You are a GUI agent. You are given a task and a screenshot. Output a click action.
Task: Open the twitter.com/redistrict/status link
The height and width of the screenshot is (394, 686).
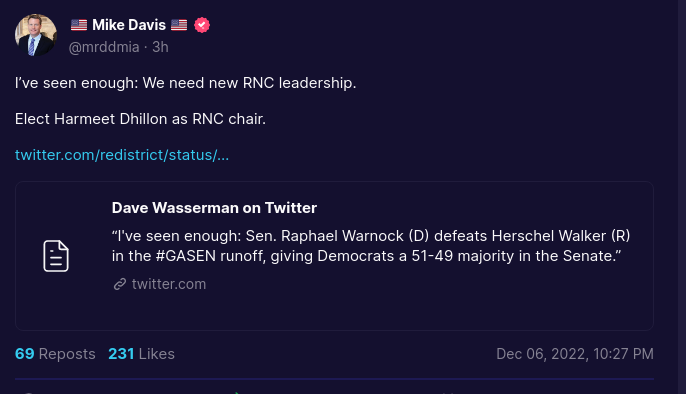tap(122, 155)
